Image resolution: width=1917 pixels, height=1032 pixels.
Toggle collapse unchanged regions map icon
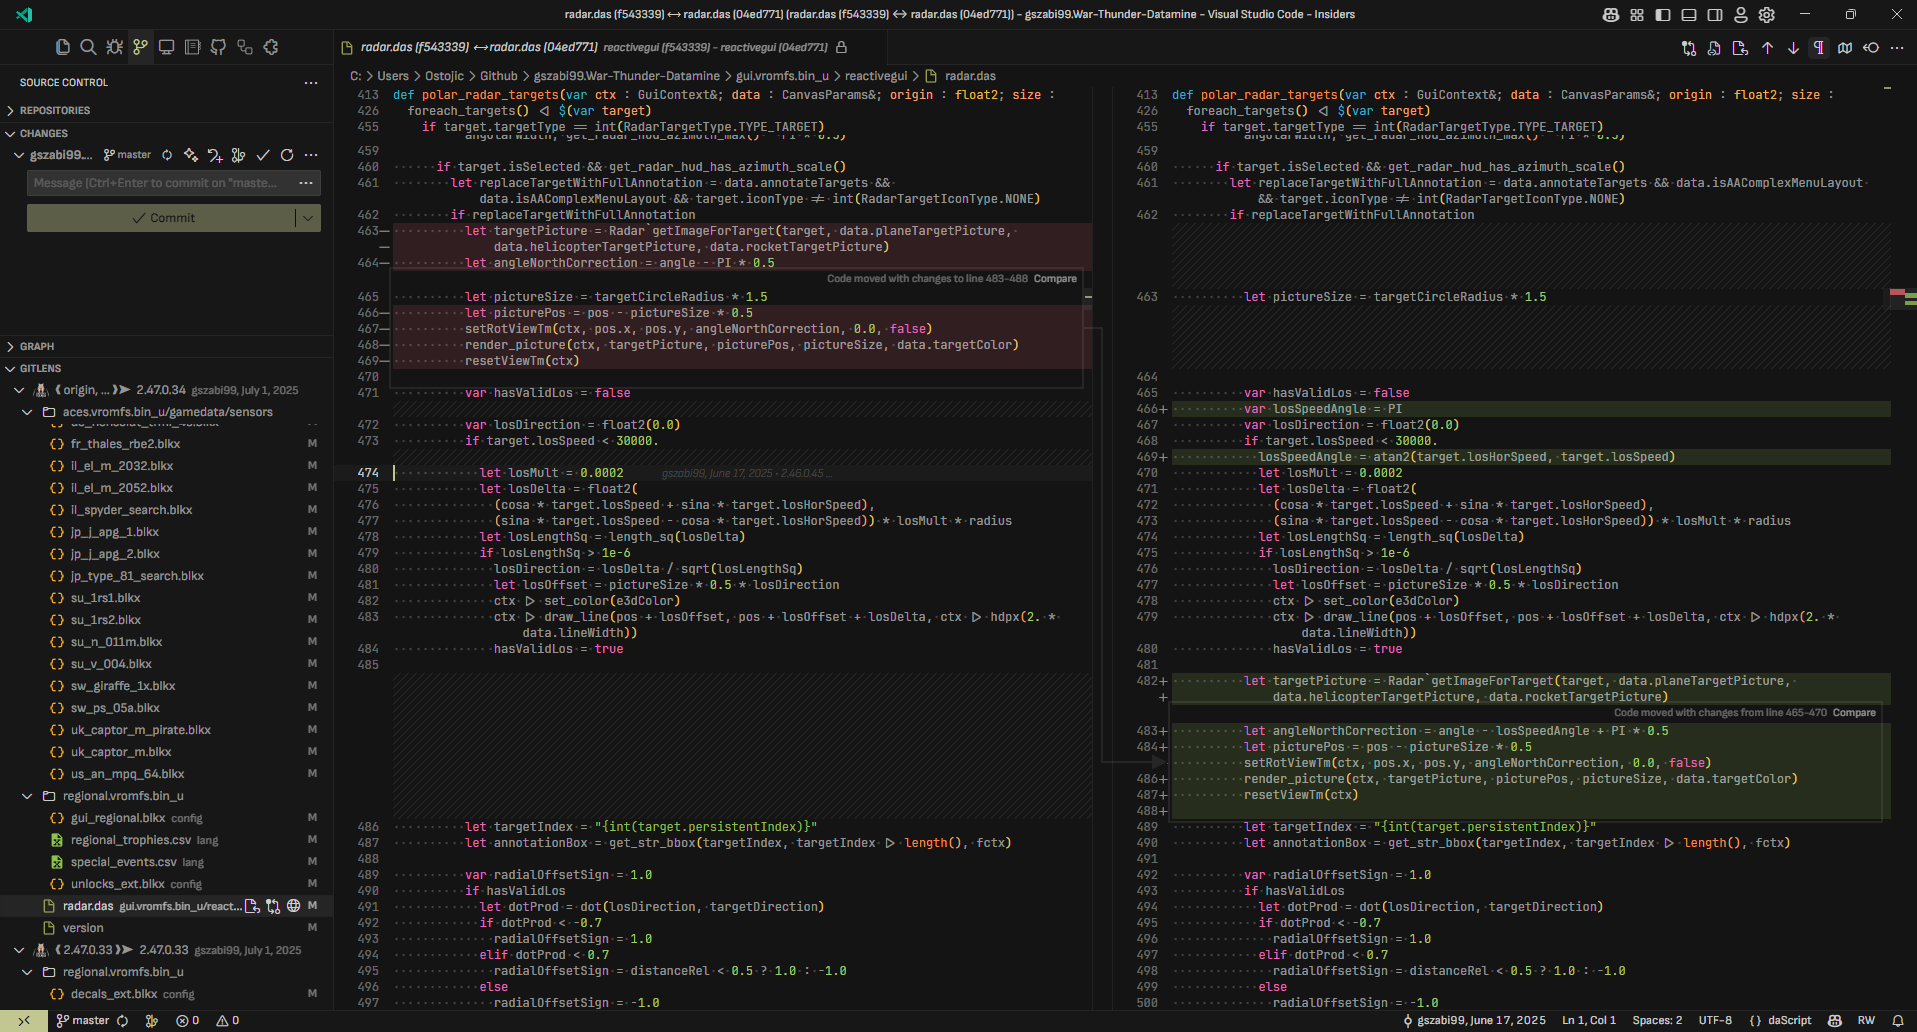coord(1845,48)
